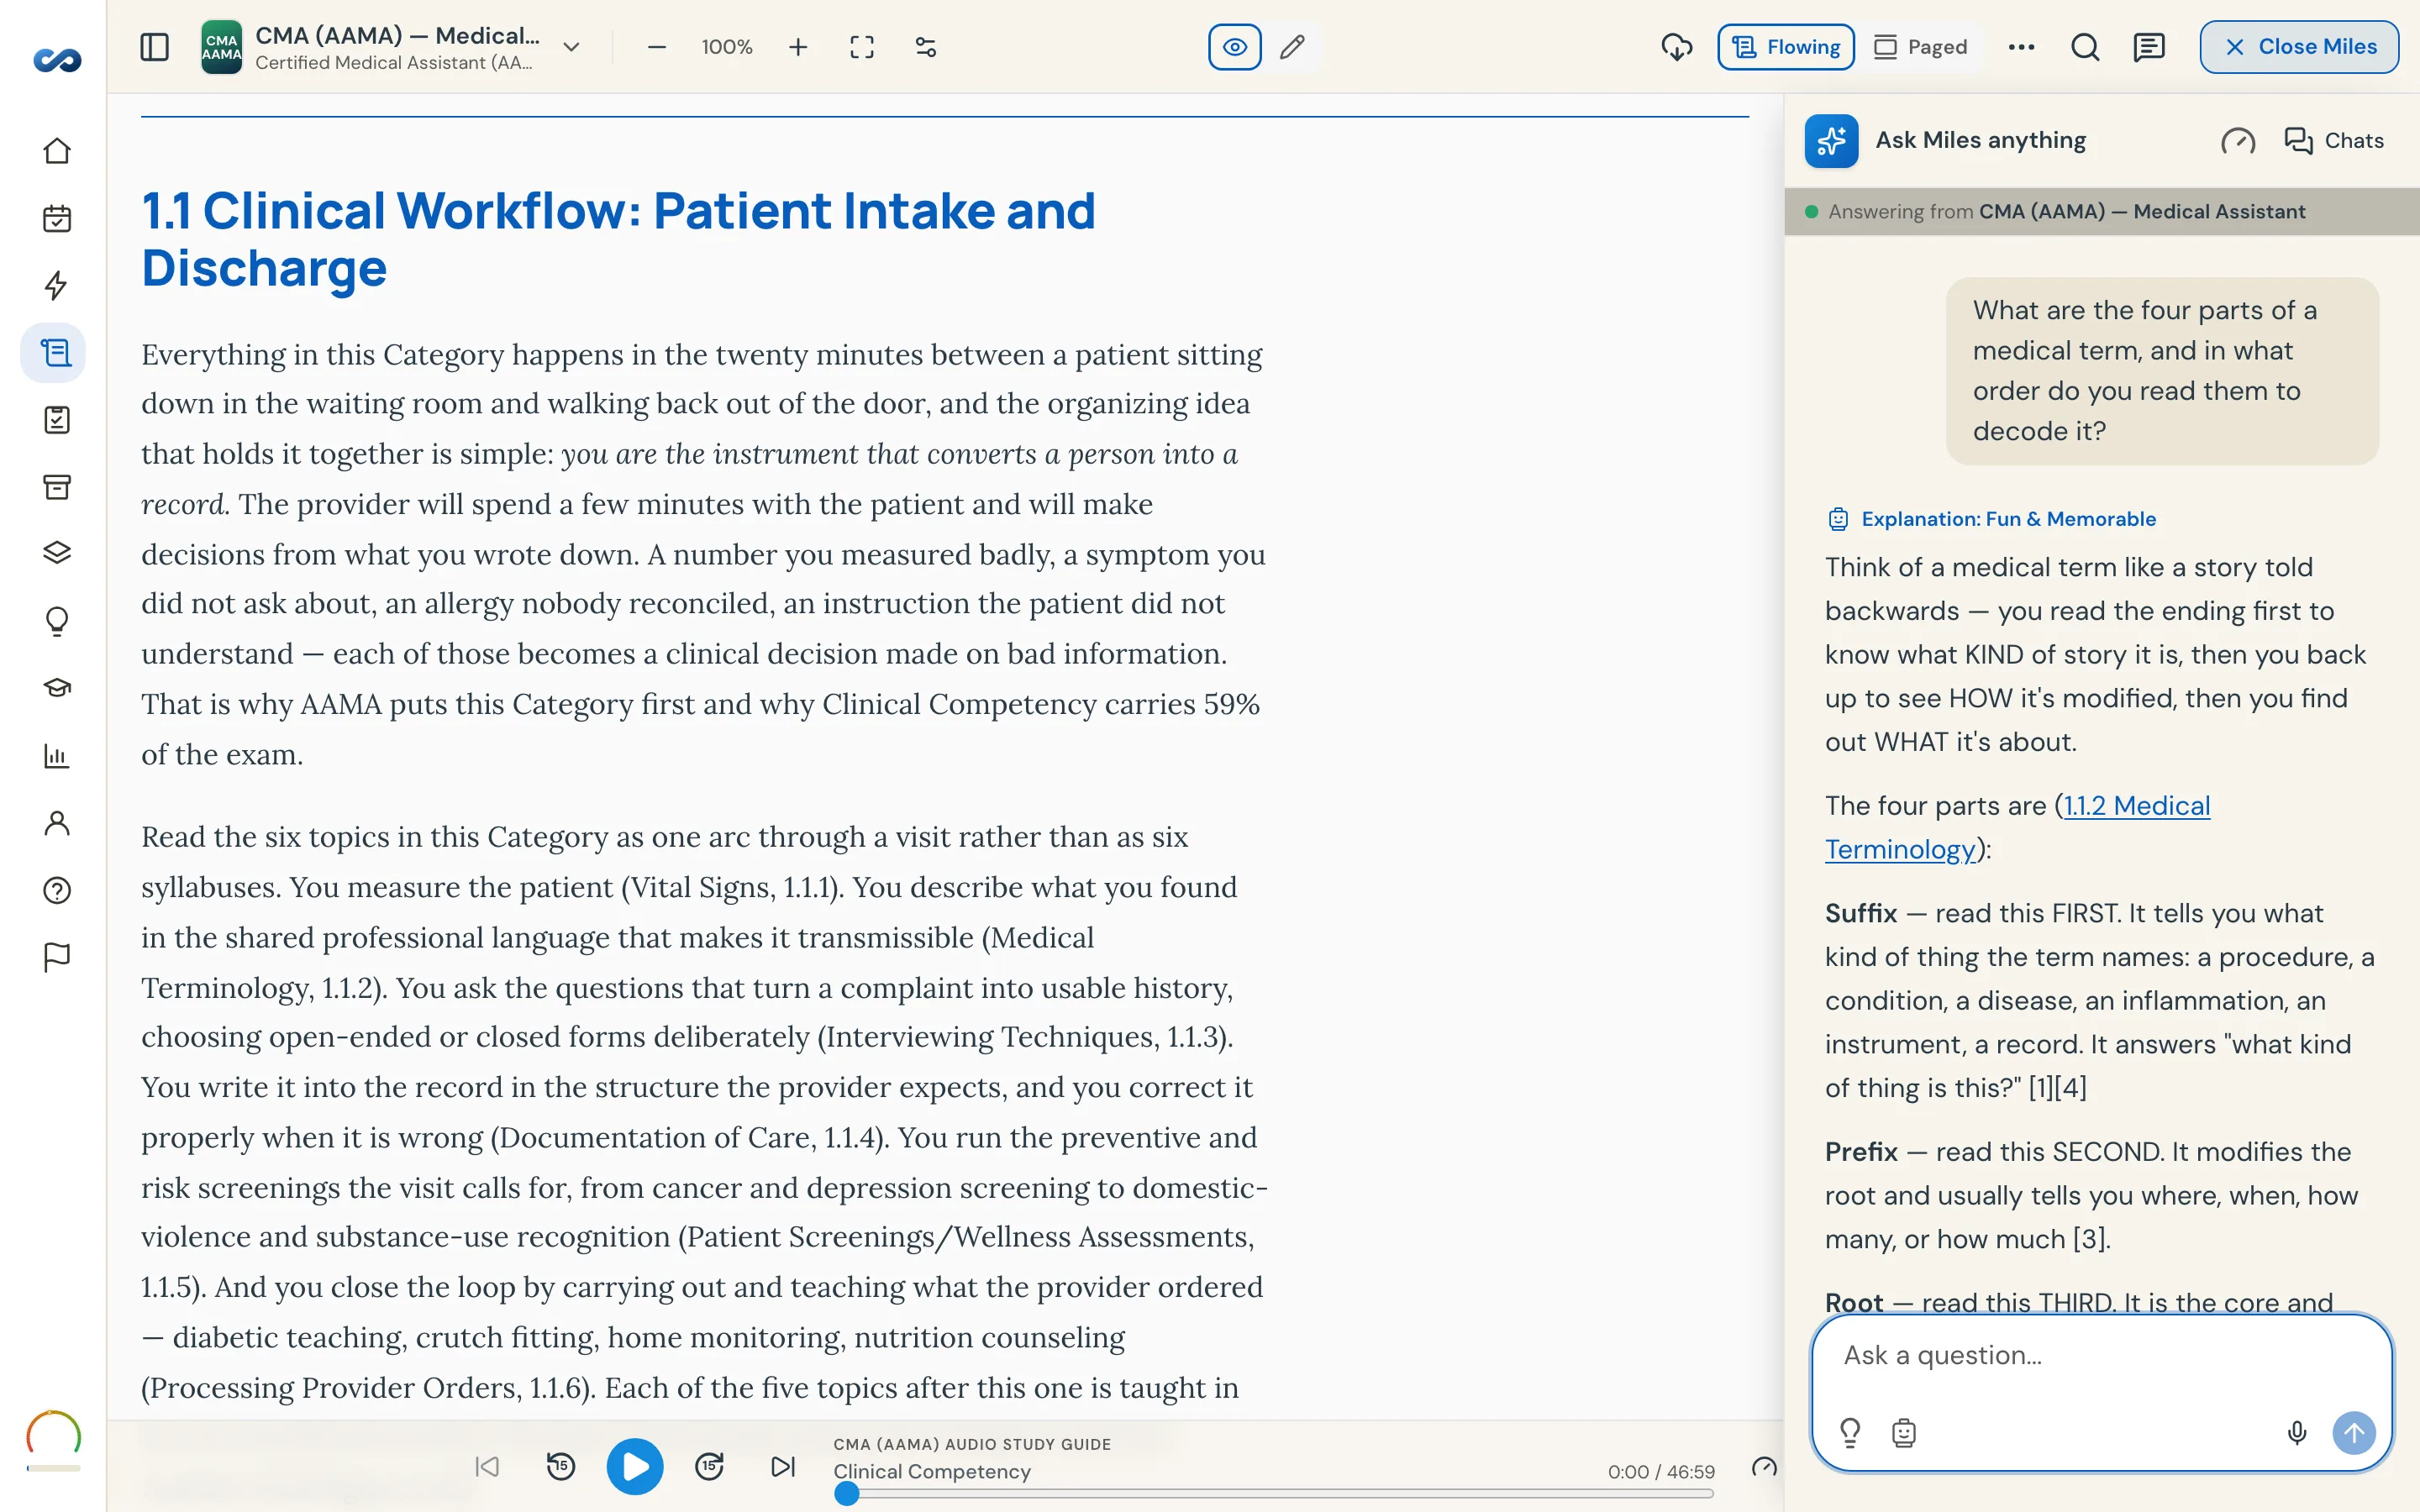Click the 100% zoom level value
Screen dimensions: 2420x1512
[727, 47]
